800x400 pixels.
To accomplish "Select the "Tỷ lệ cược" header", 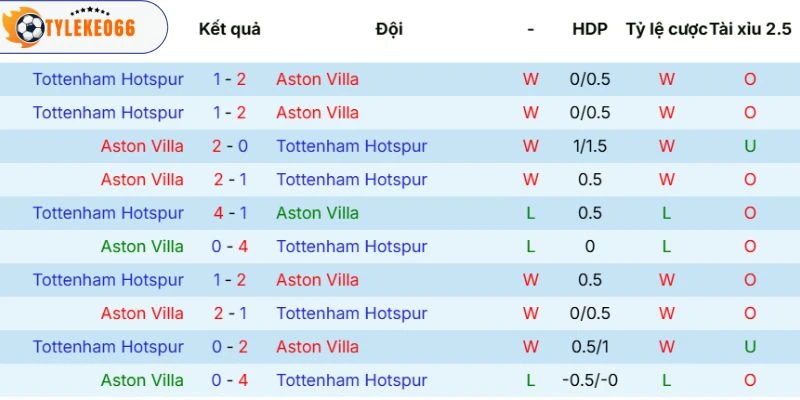I will pos(666,29).
